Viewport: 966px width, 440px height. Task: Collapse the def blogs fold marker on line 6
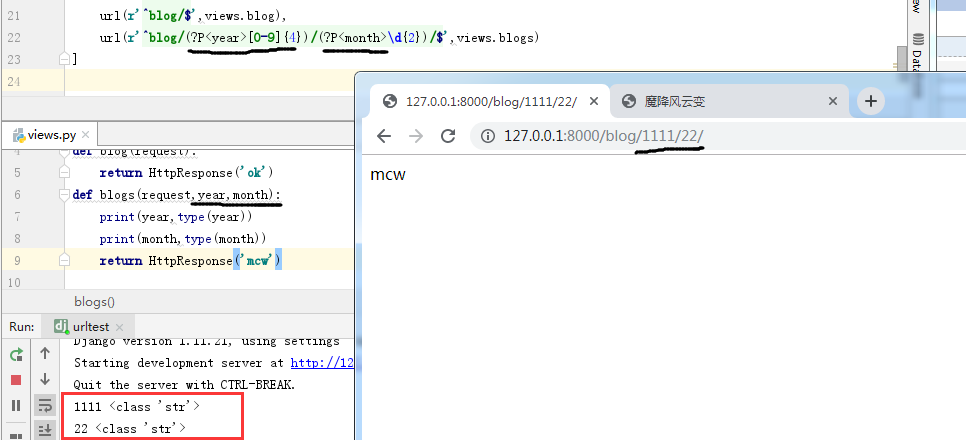[x=64, y=195]
